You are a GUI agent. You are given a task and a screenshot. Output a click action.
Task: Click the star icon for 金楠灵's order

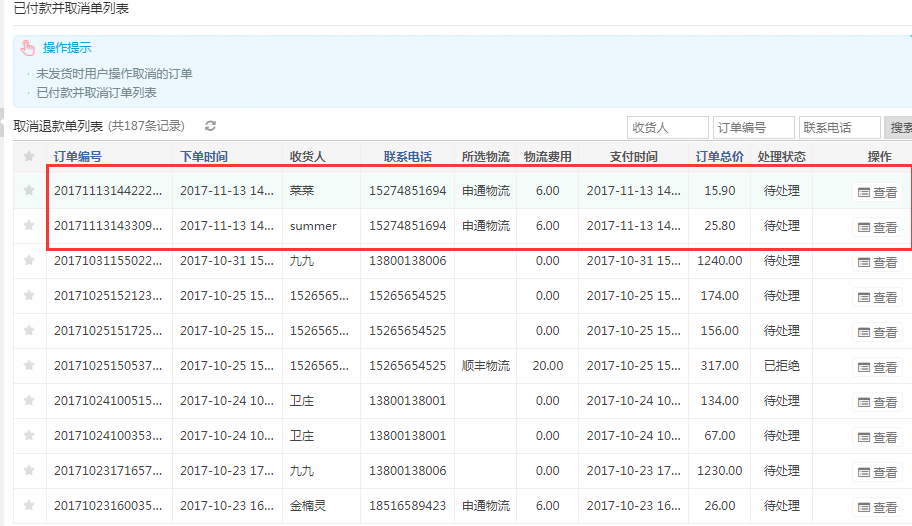point(29,505)
